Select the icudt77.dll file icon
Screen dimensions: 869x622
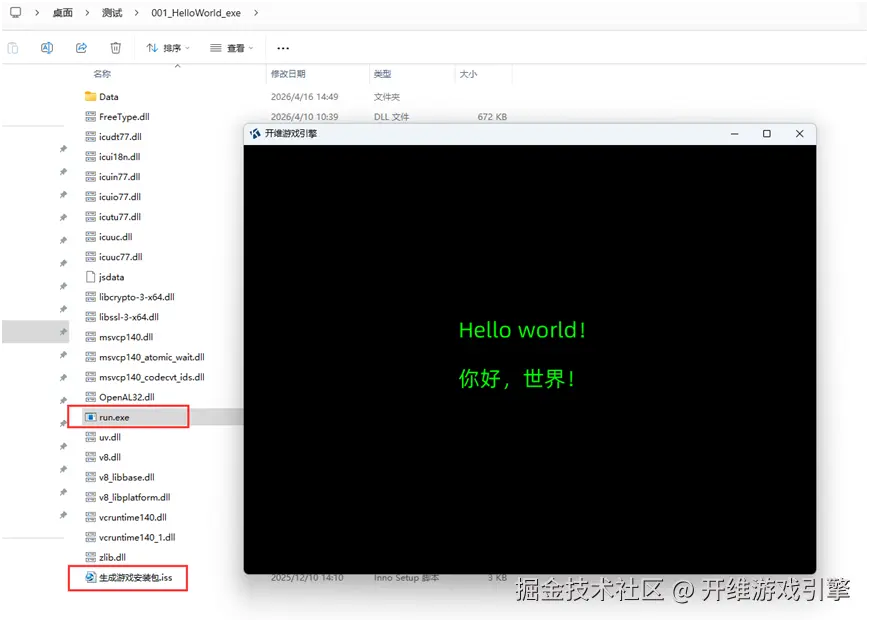pos(90,136)
